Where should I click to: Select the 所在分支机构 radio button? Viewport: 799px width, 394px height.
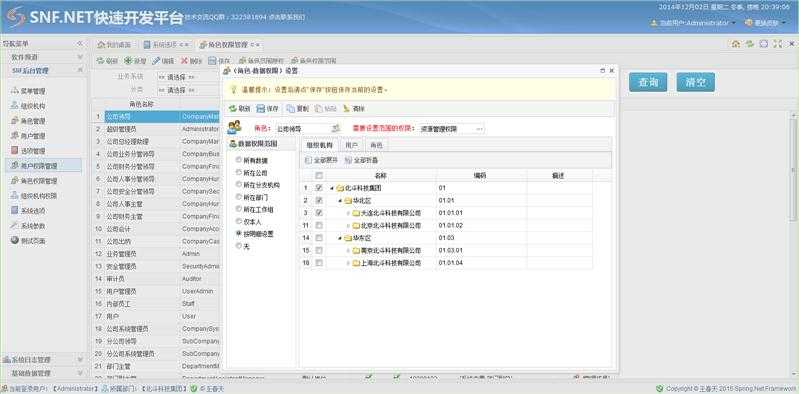238,185
